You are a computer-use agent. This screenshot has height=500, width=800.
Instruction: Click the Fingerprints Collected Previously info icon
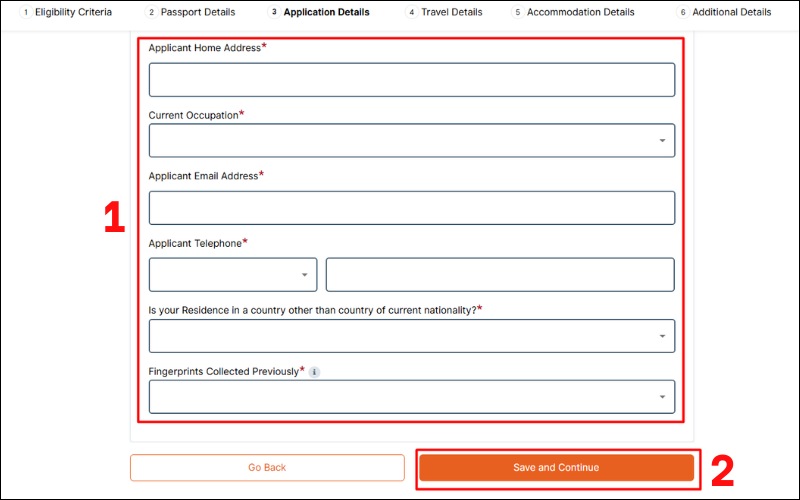click(314, 372)
